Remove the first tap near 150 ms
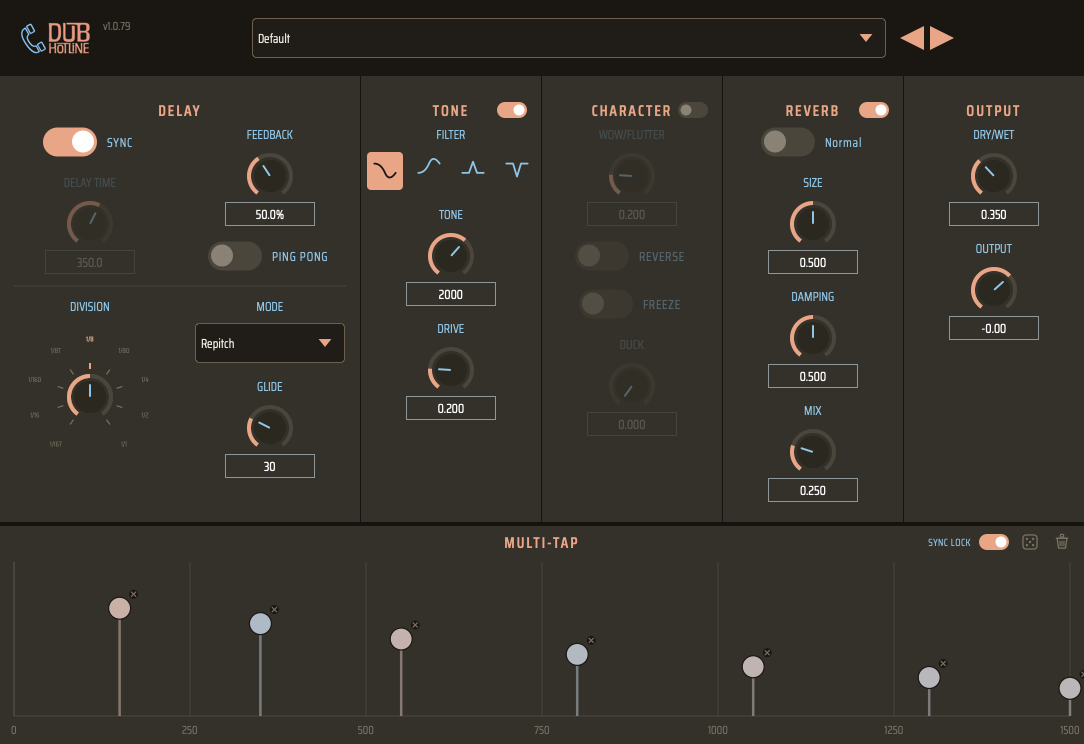The width and height of the screenshot is (1084, 744). point(134,594)
